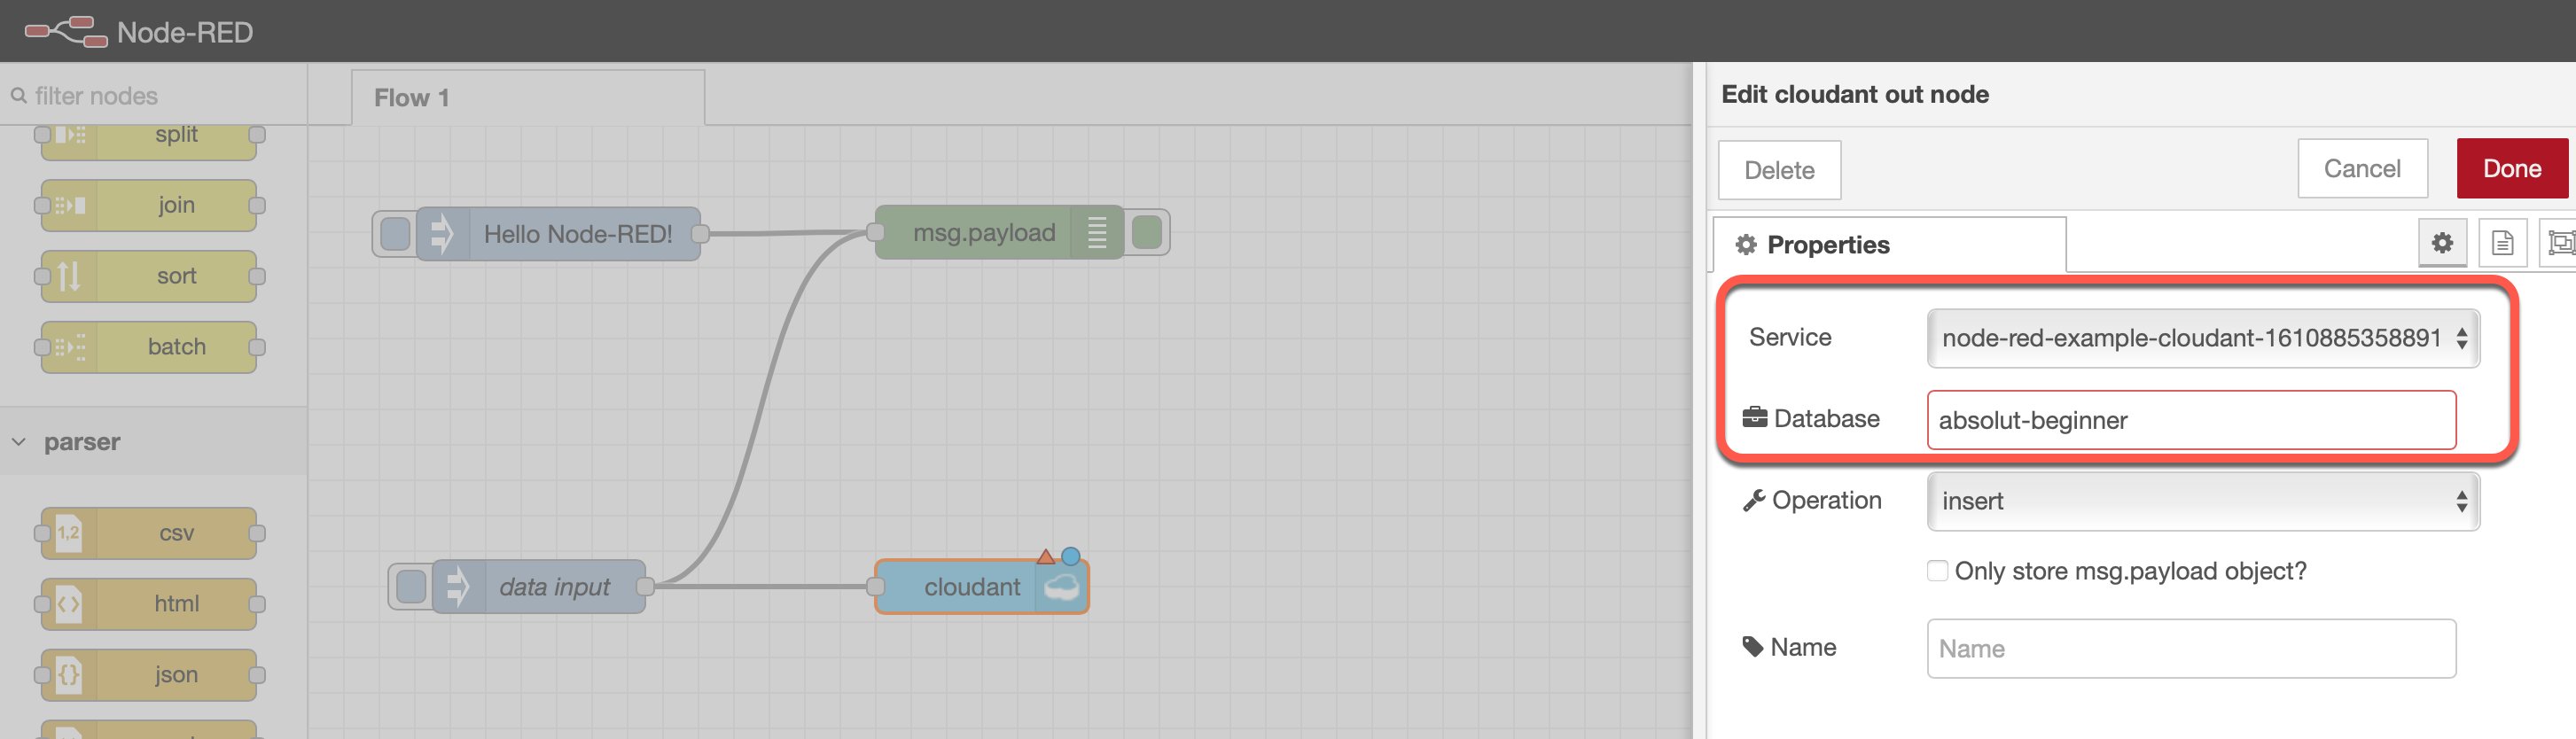Viewport: 2576px width, 739px height.
Task: Click the cloudant node cloud icon
Action: coord(1061,587)
